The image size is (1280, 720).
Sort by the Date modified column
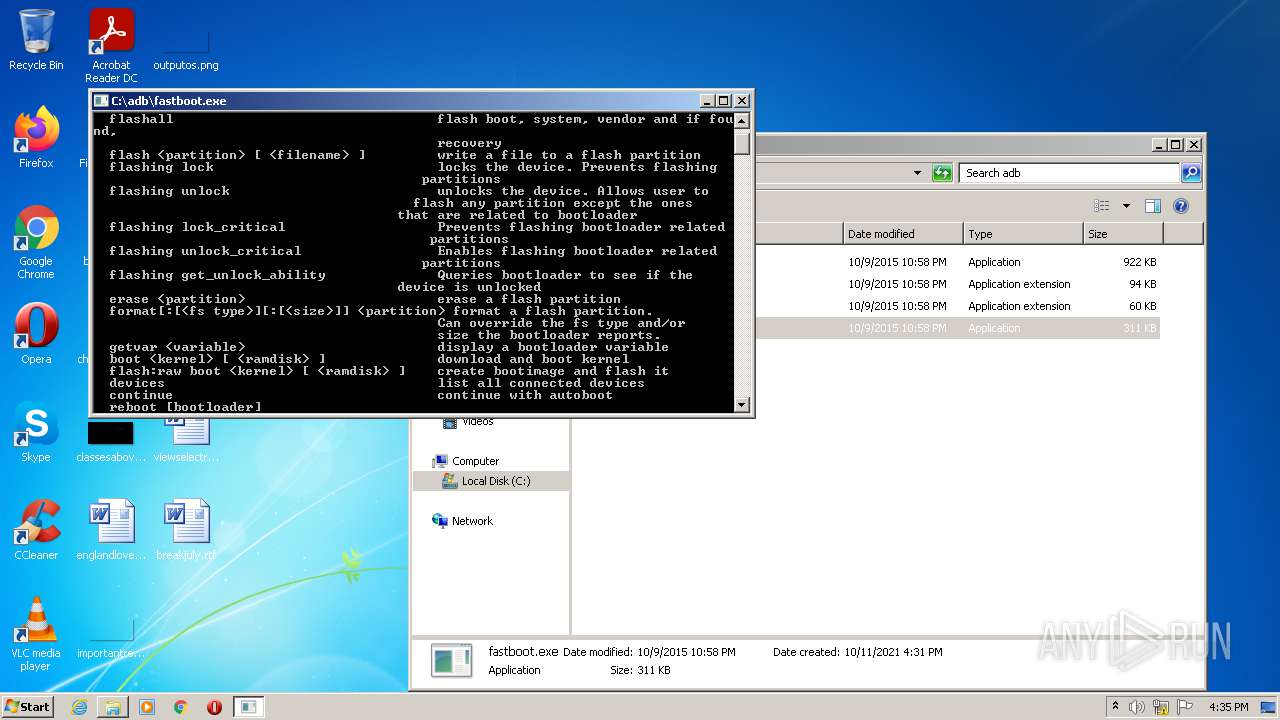(x=903, y=234)
